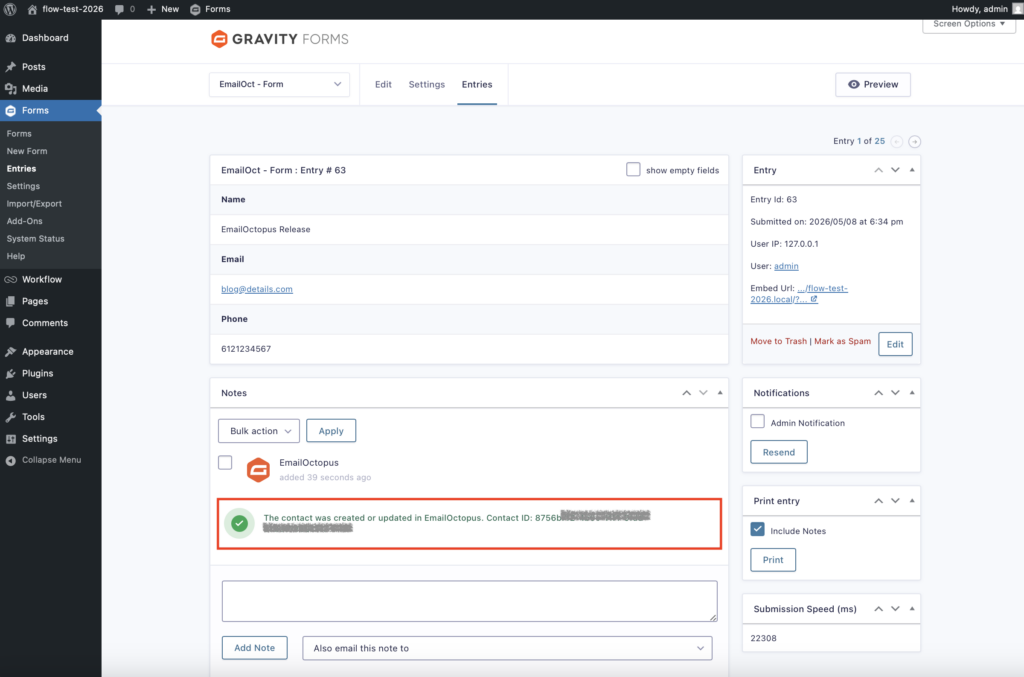Switch to the form Settings tab
Viewport: 1024px width, 677px height.
(x=426, y=84)
